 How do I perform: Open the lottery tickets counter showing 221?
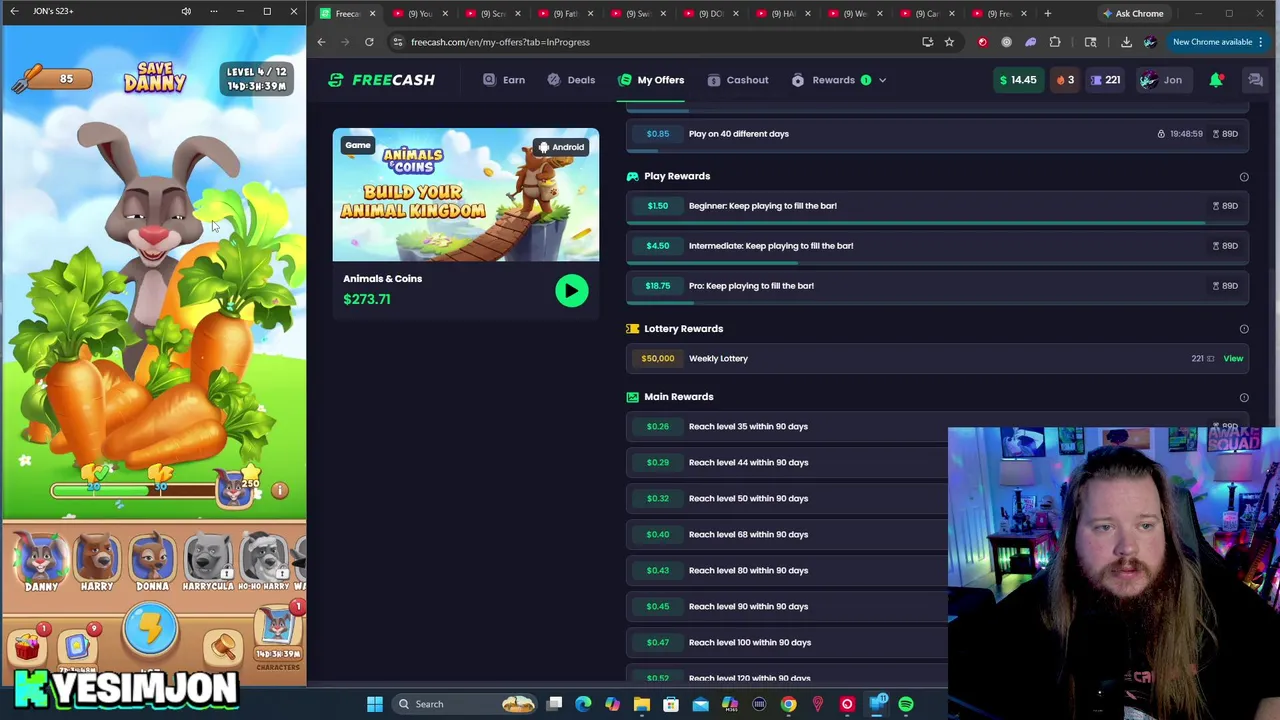pos(1105,80)
